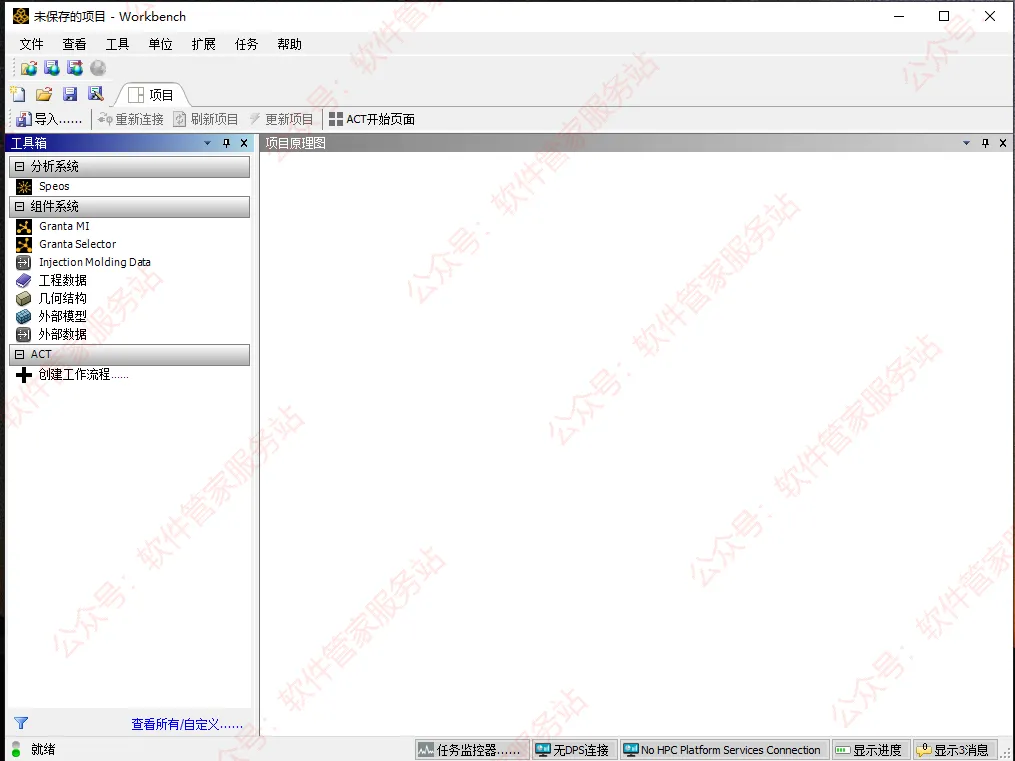Image resolution: width=1015 pixels, height=761 pixels.
Task: Click the Granta Selector icon
Action: (x=24, y=245)
